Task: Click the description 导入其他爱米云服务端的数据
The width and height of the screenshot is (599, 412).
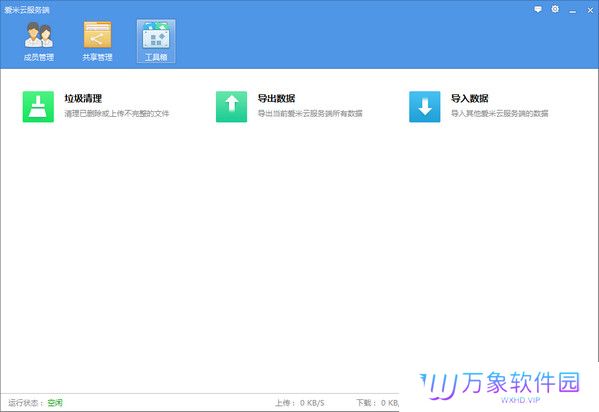Action: click(x=500, y=114)
